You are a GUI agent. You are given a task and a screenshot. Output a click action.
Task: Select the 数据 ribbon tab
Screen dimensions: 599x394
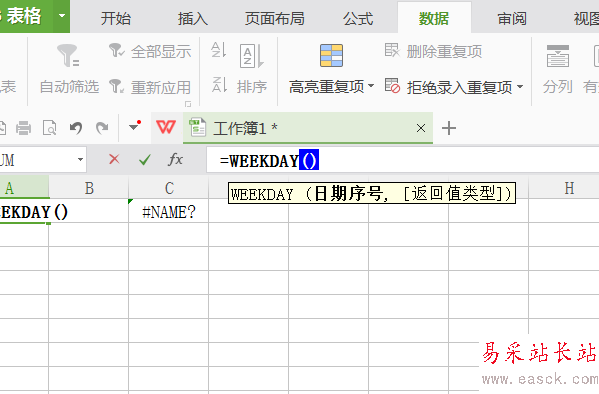click(434, 18)
